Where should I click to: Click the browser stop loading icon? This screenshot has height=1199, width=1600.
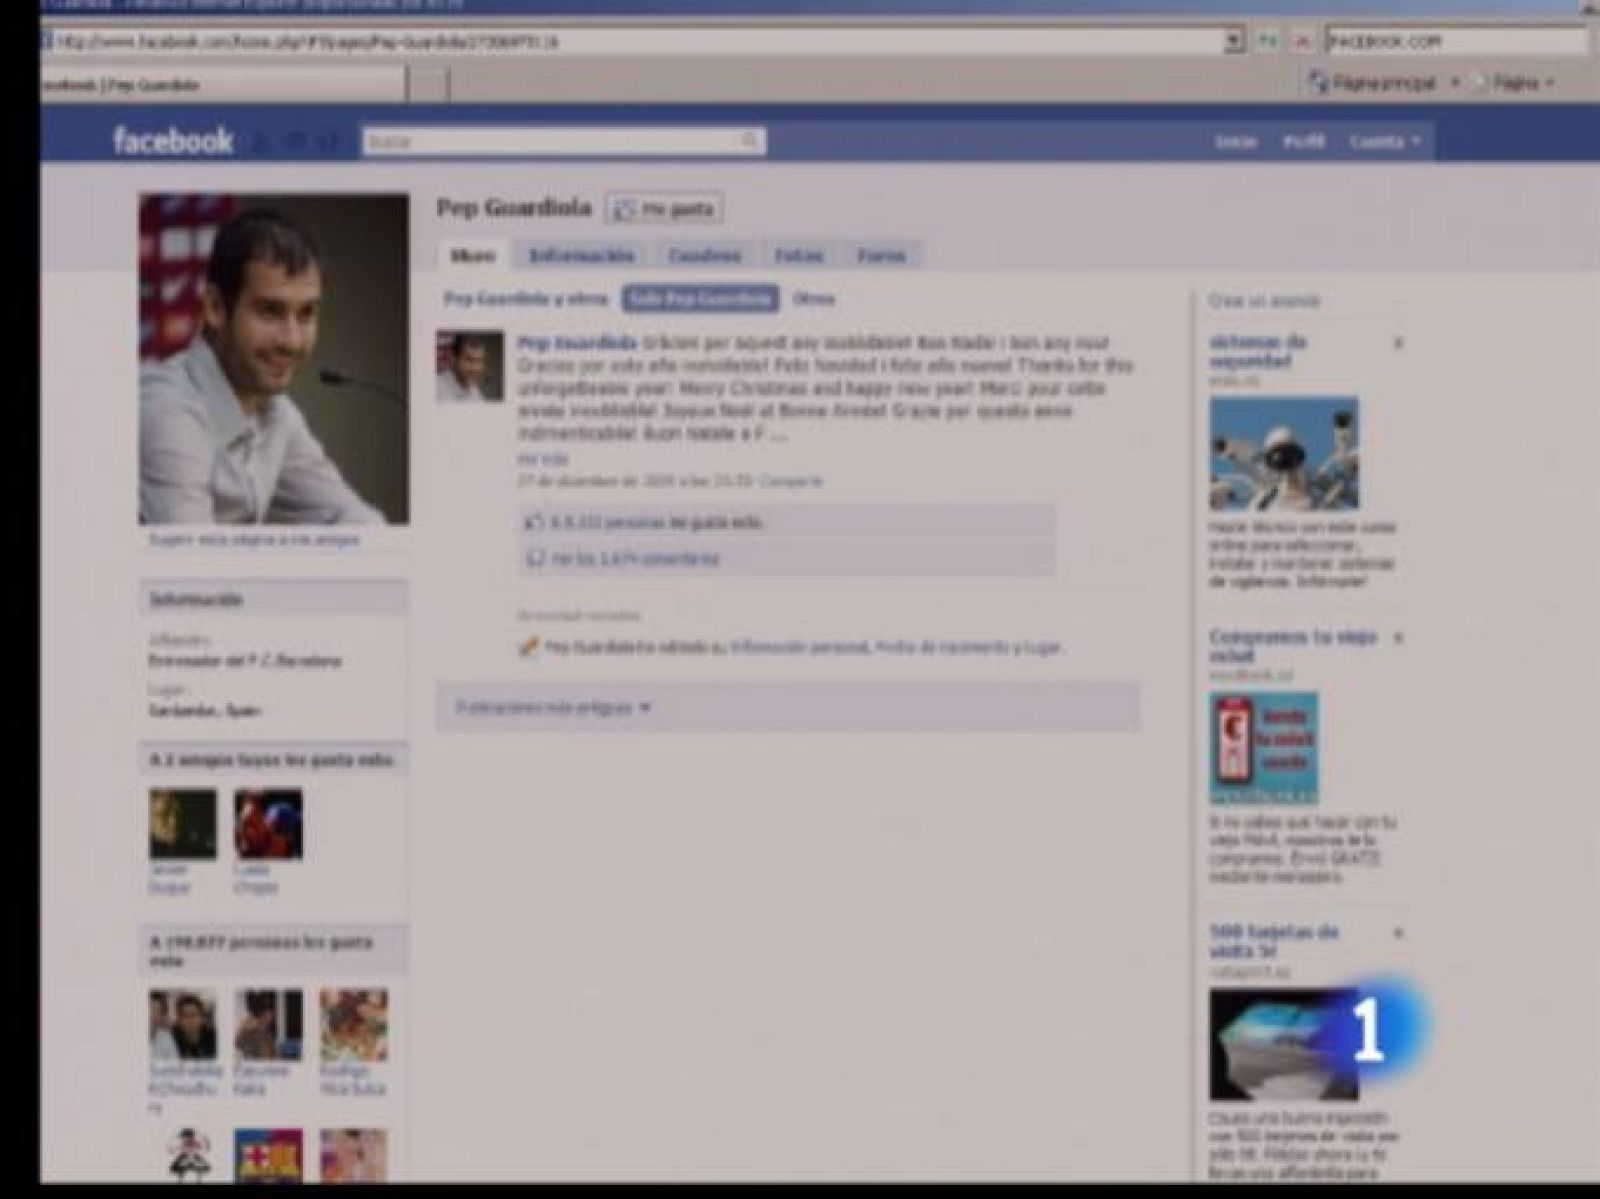pyautogui.click(x=1301, y=42)
